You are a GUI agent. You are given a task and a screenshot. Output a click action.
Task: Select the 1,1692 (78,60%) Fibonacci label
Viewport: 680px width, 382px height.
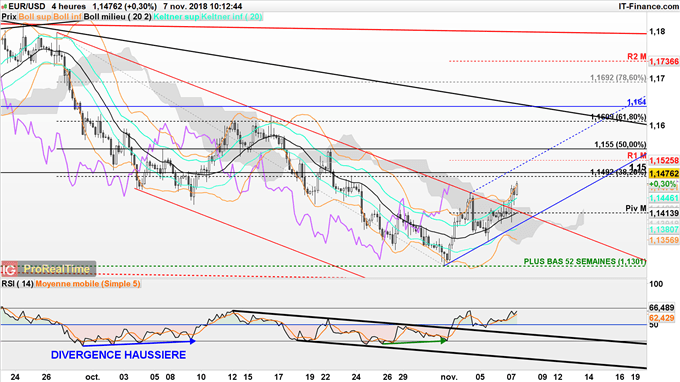pyautogui.click(x=618, y=78)
